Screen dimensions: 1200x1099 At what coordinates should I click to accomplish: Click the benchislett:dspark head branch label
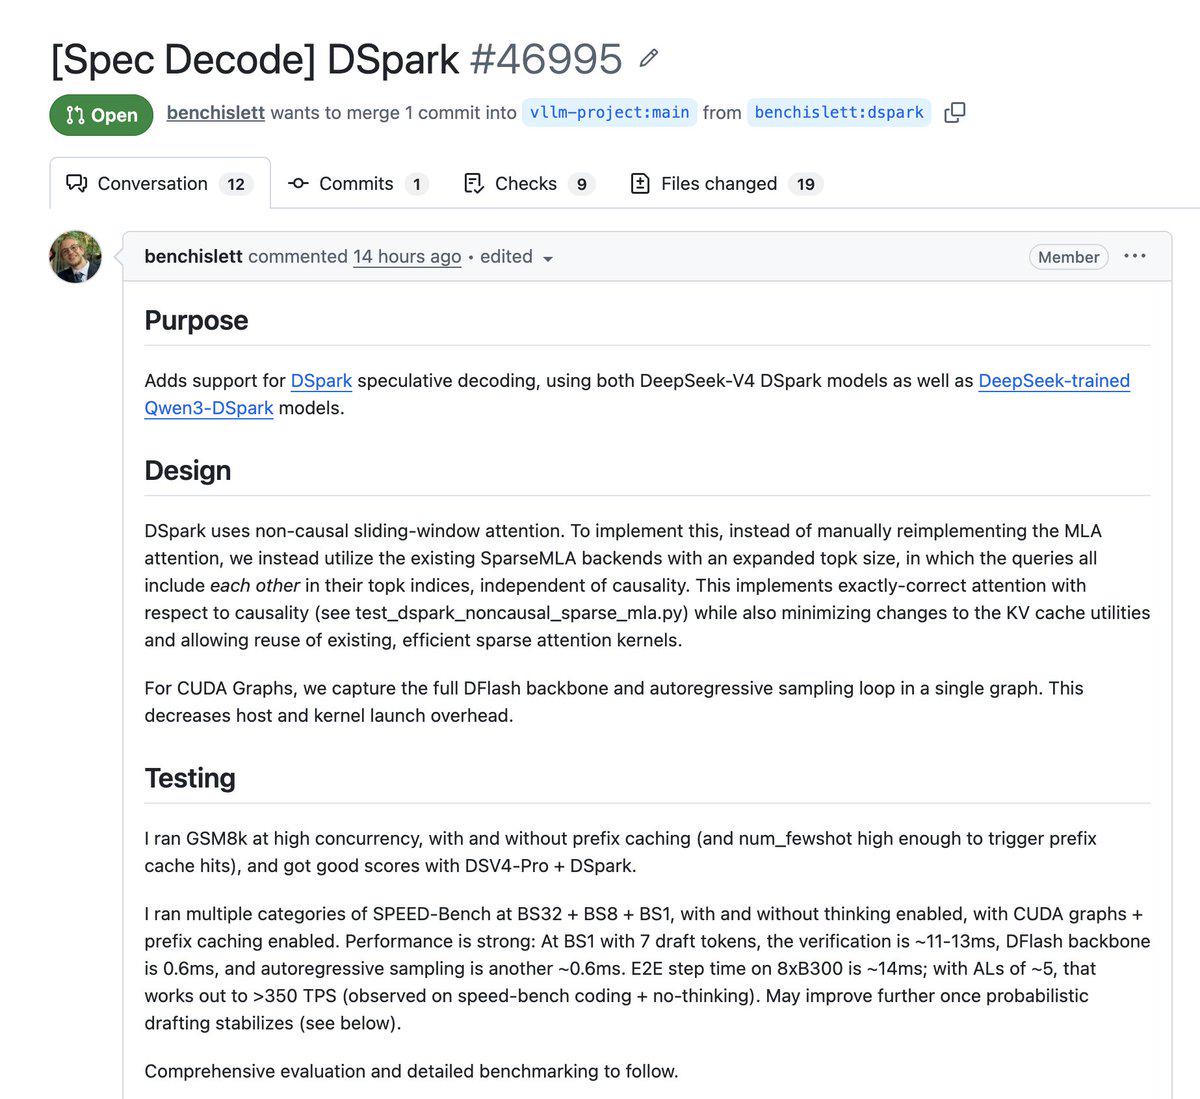(x=839, y=113)
